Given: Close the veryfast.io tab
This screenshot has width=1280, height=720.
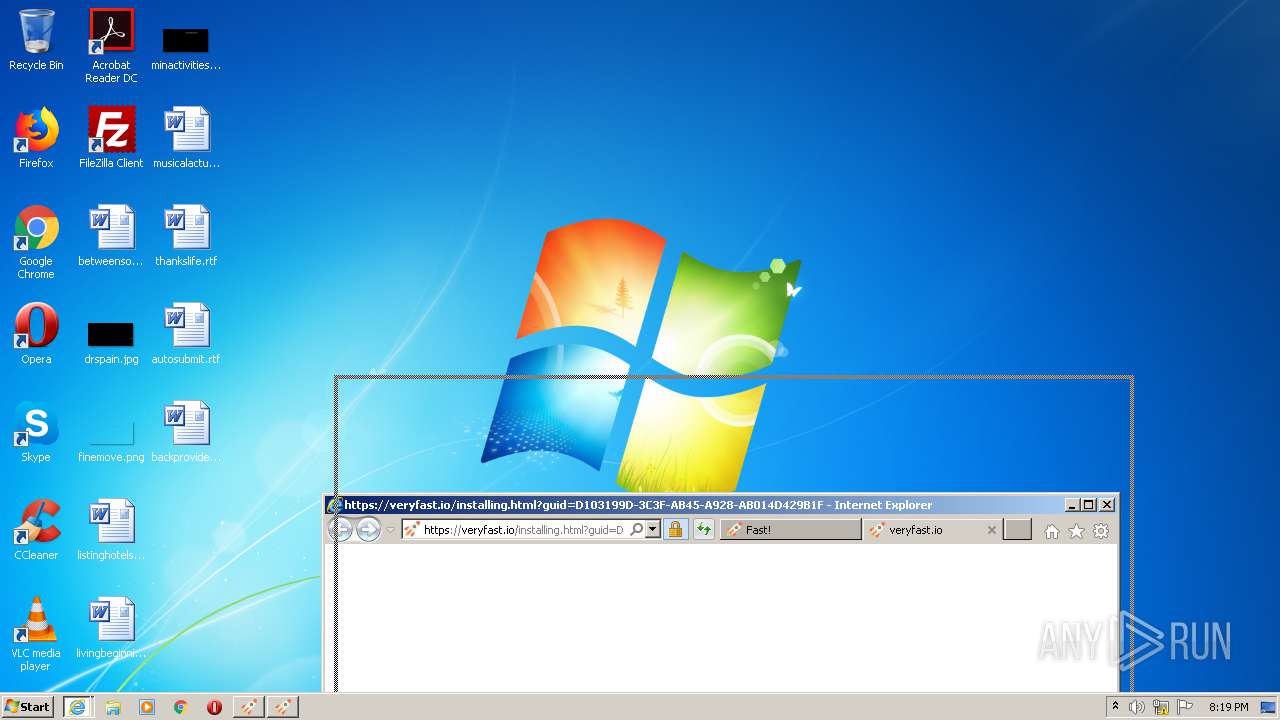Looking at the screenshot, I should [992, 530].
